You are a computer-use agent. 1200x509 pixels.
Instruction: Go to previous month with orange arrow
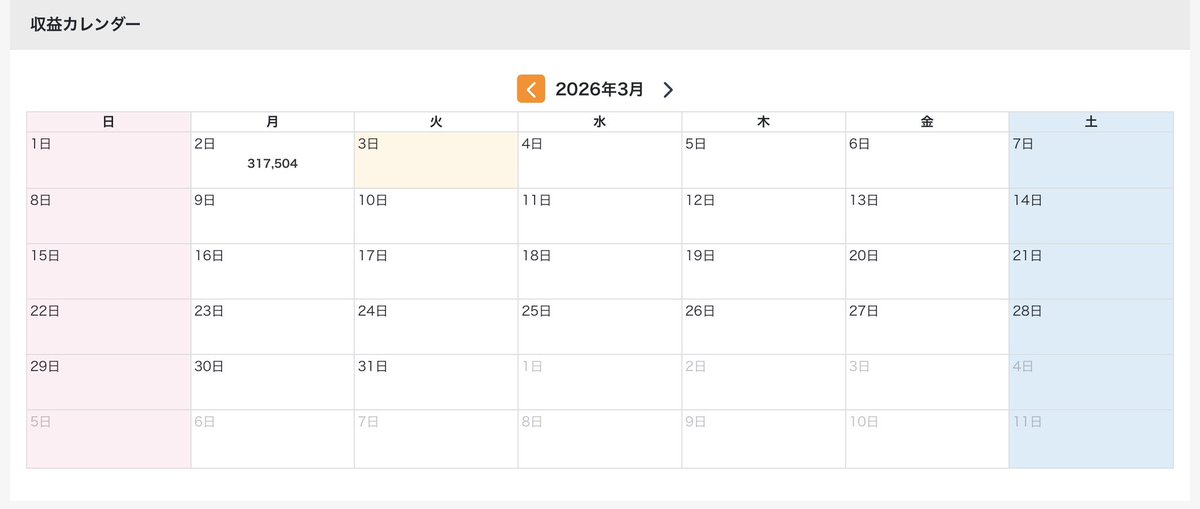pyautogui.click(x=531, y=89)
